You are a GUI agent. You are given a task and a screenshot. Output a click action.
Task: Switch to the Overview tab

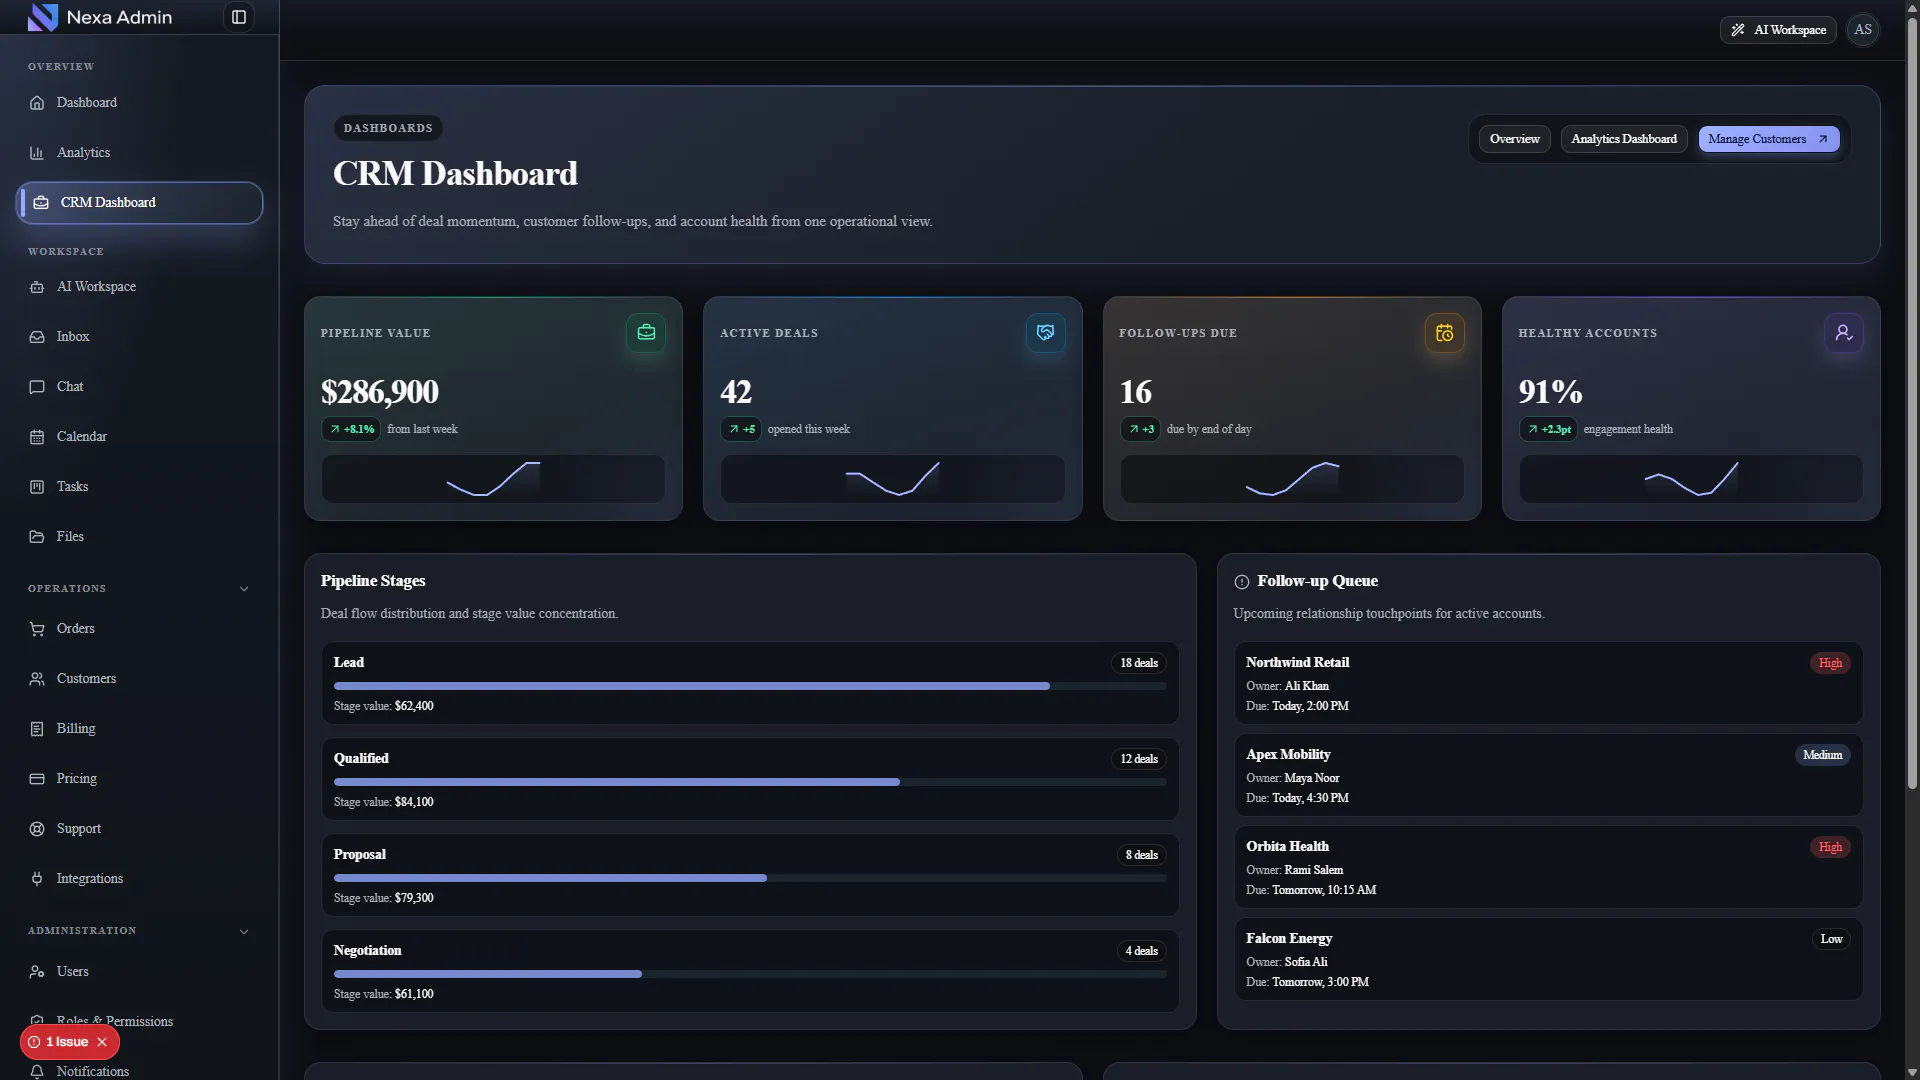[1514, 139]
